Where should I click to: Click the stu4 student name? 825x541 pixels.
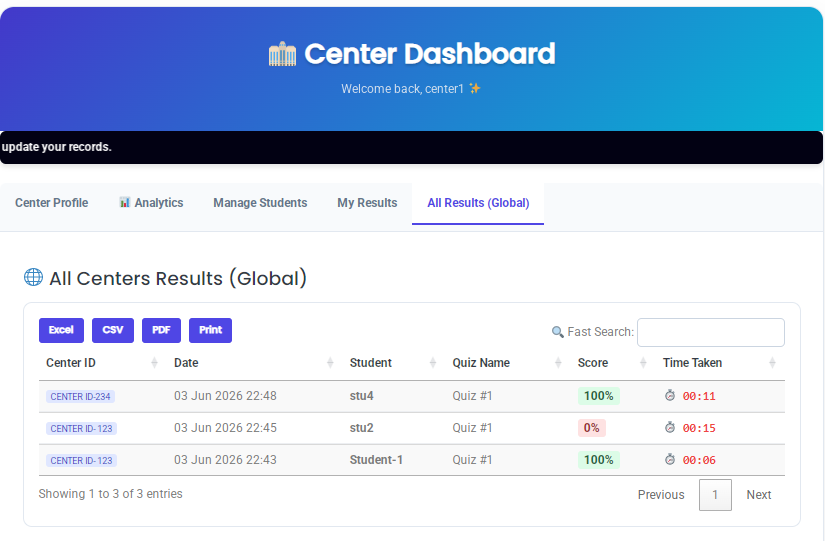361,396
